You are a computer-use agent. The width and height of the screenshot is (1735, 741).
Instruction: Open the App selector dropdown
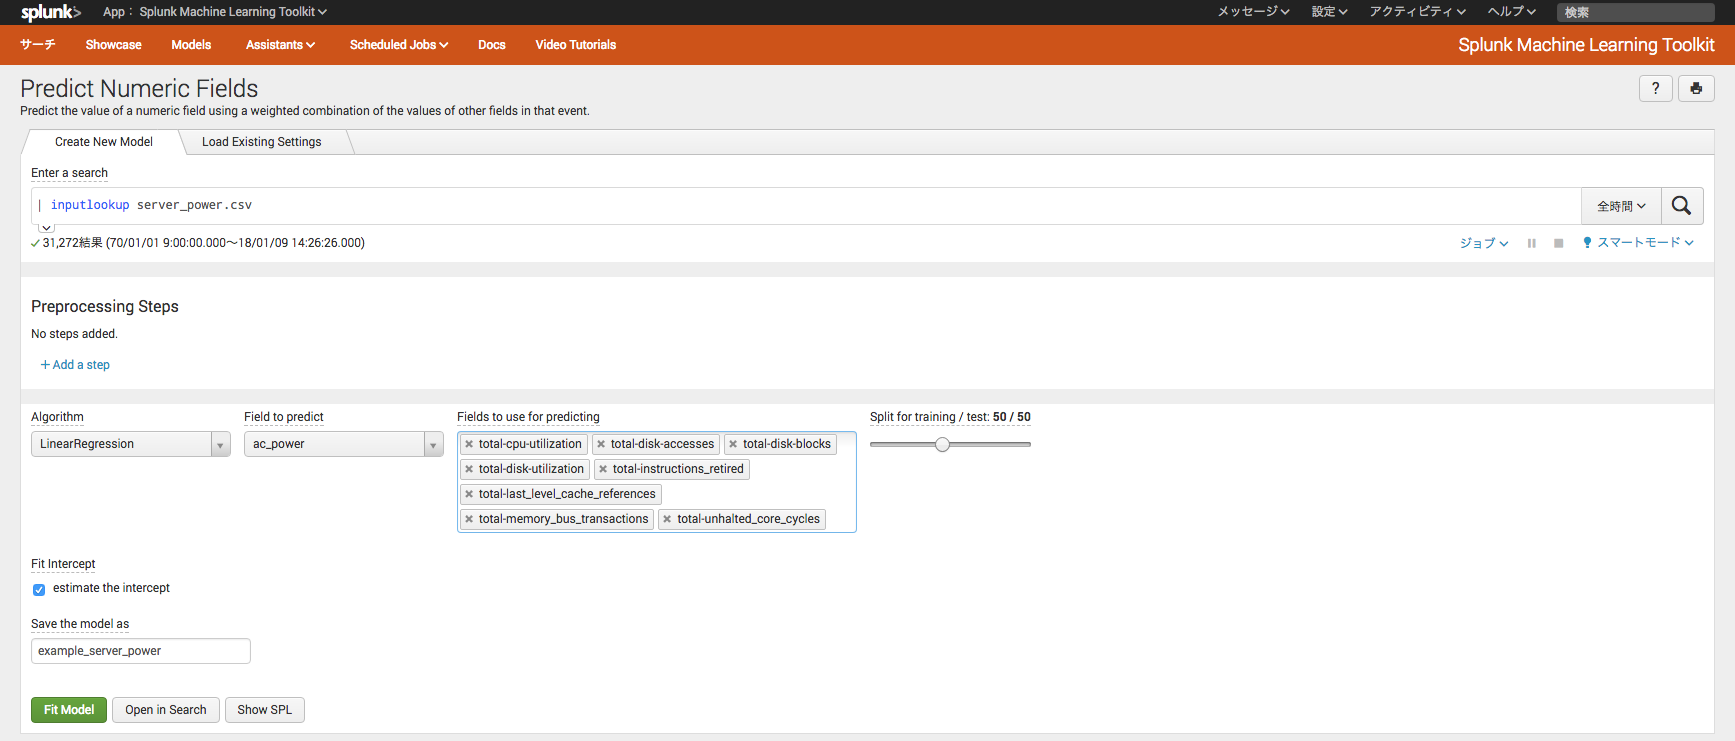coord(215,12)
